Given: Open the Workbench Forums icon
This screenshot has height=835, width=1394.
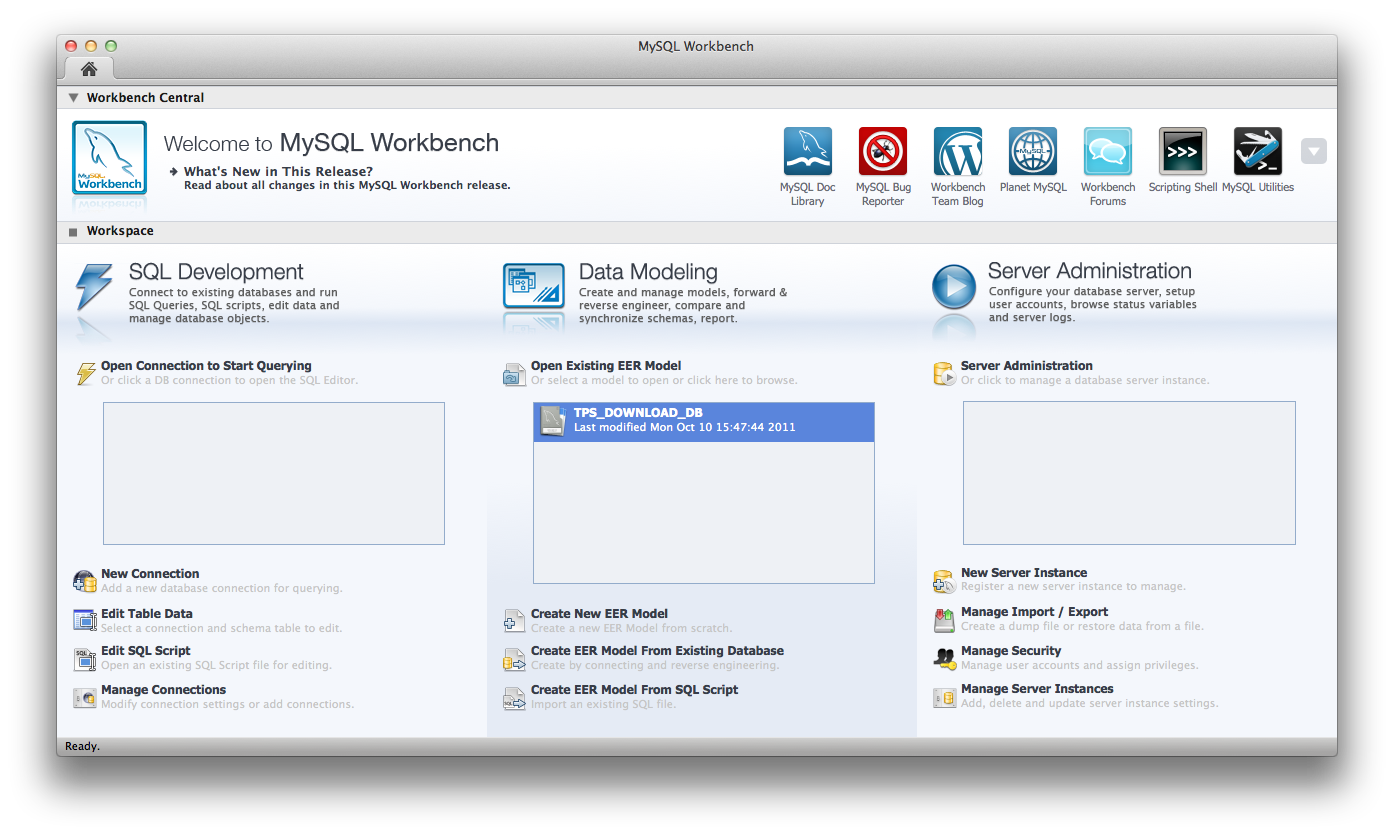Looking at the screenshot, I should coord(1108,152).
